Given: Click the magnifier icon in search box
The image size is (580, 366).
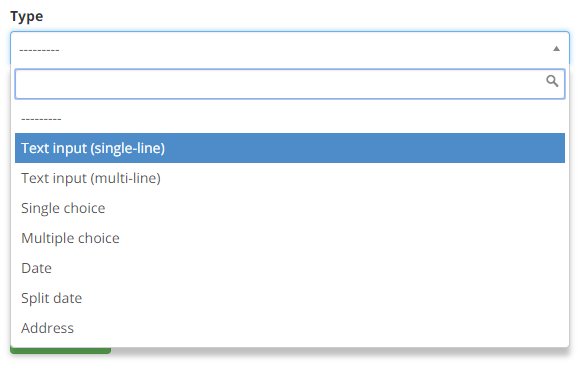Looking at the screenshot, I should [x=552, y=81].
